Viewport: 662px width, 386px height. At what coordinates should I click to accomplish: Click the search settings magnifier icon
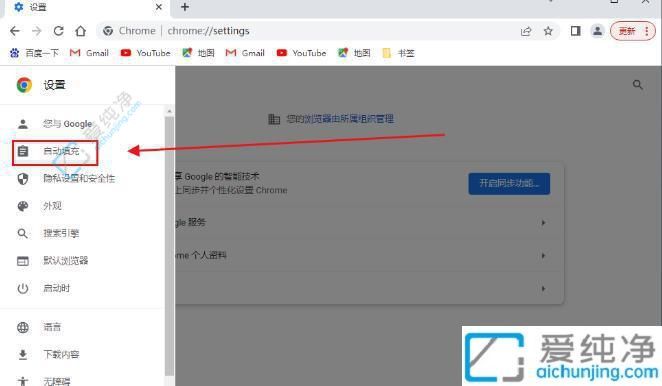pyautogui.click(x=638, y=85)
